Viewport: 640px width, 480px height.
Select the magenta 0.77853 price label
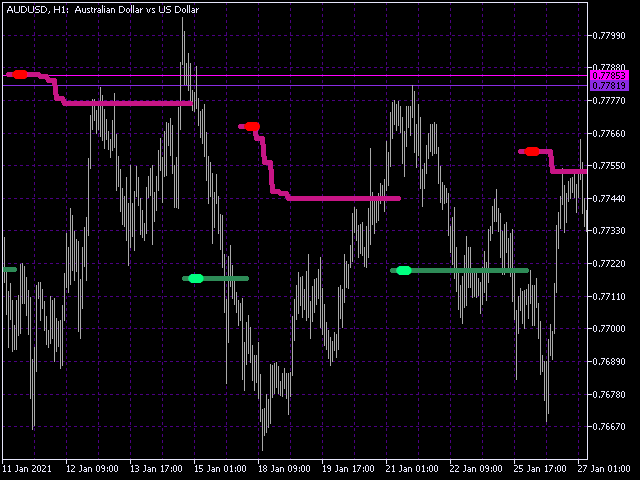pos(609,76)
